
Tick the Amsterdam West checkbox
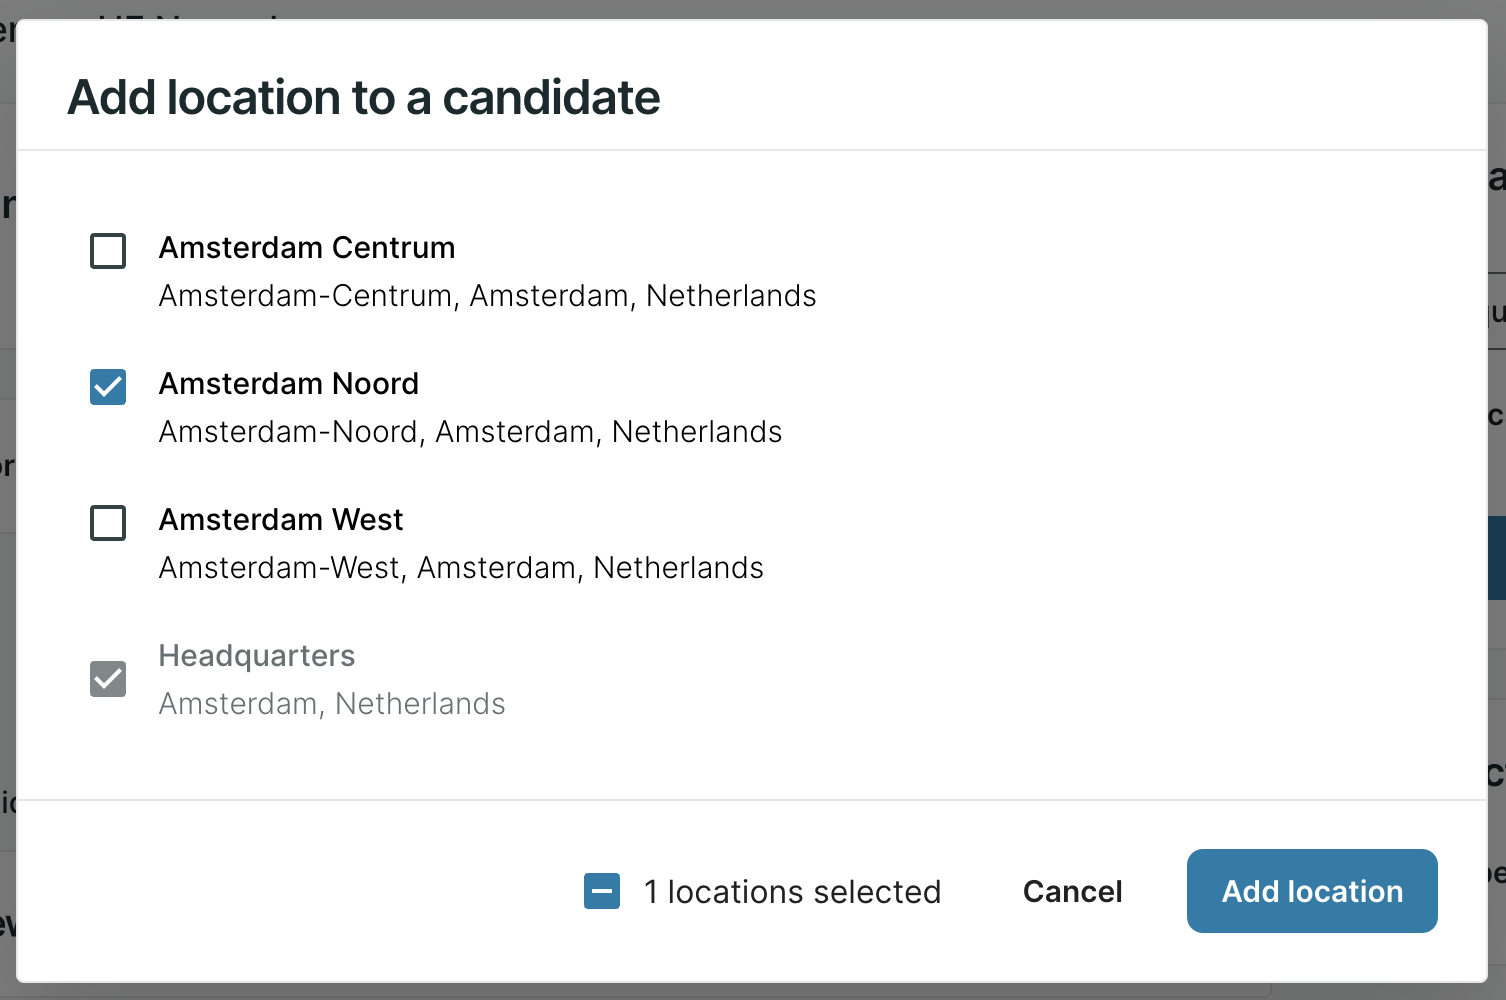108,523
